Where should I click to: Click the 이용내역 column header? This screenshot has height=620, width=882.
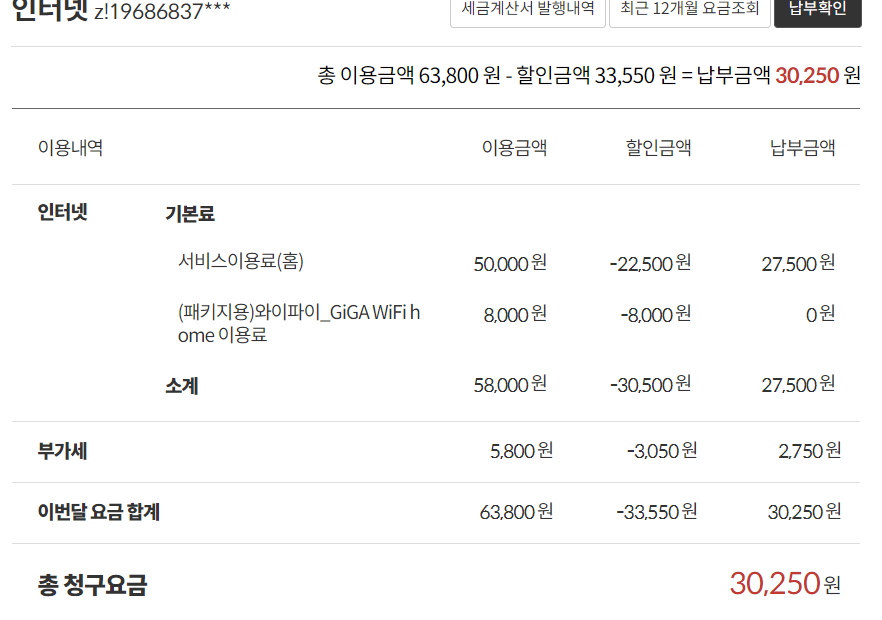click(70, 148)
